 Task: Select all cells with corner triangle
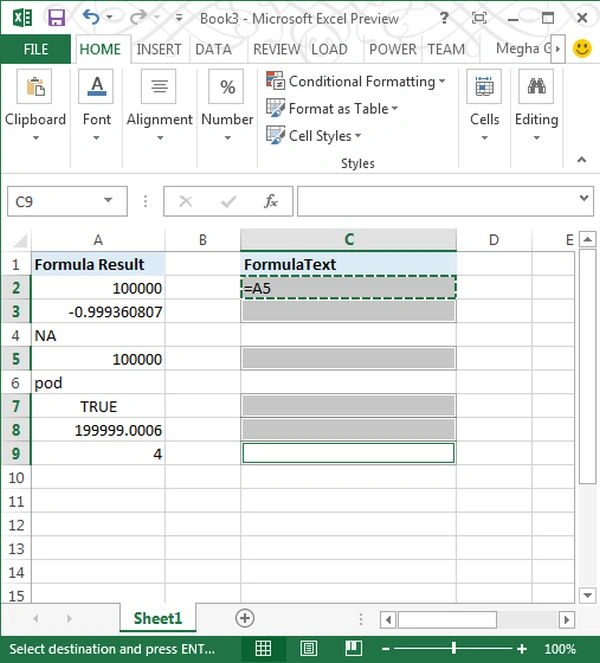pyautogui.click(x=20, y=240)
